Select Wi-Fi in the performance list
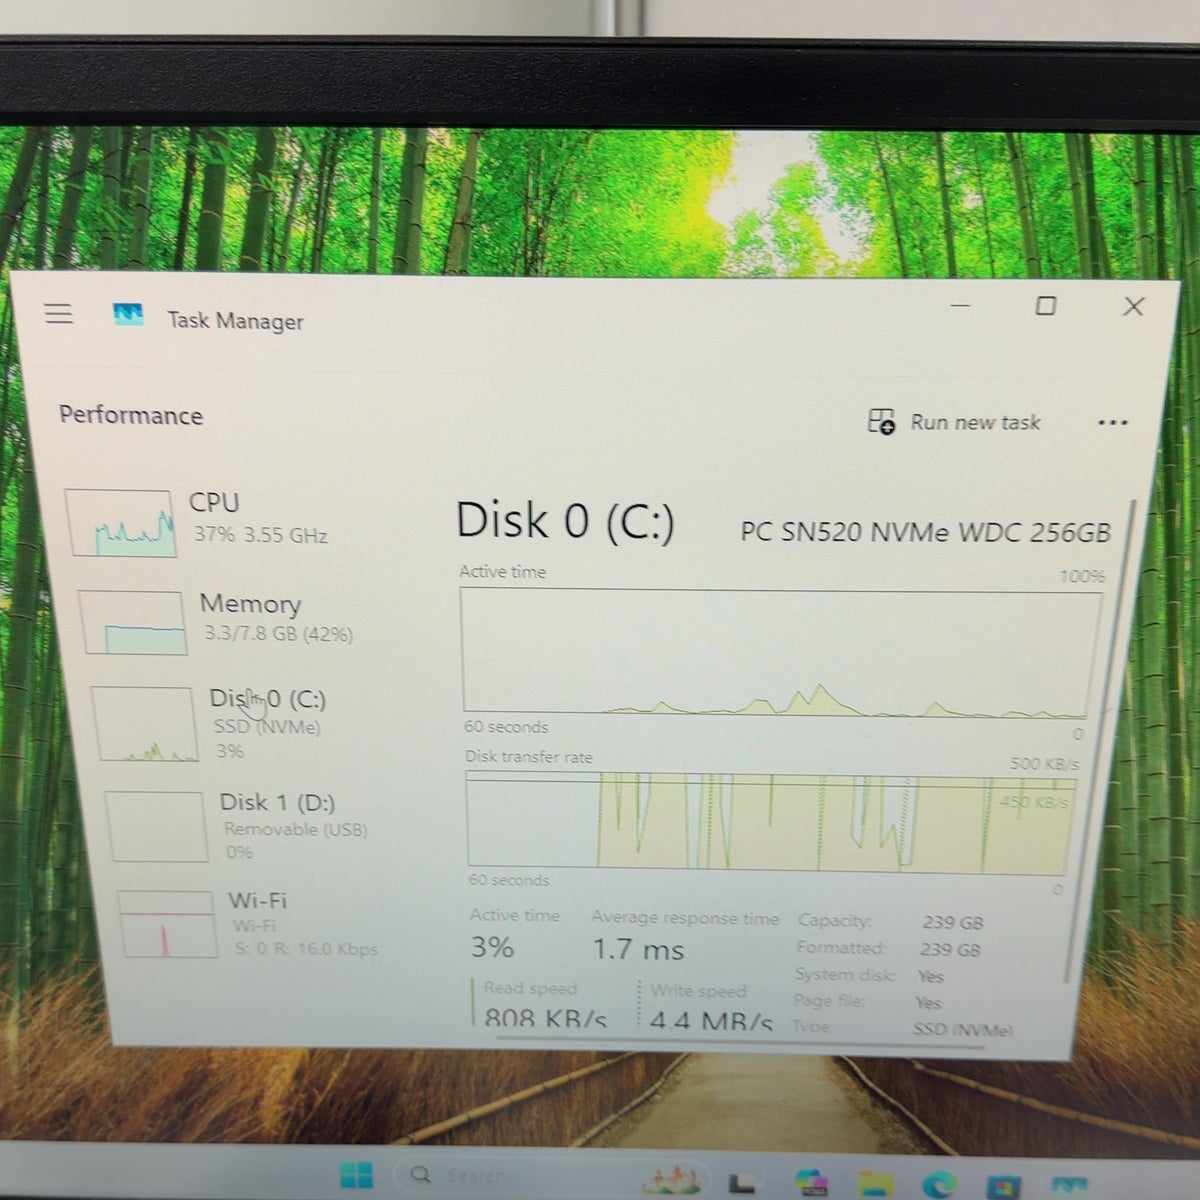The width and height of the screenshot is (1200, 1200). point(249,924)
